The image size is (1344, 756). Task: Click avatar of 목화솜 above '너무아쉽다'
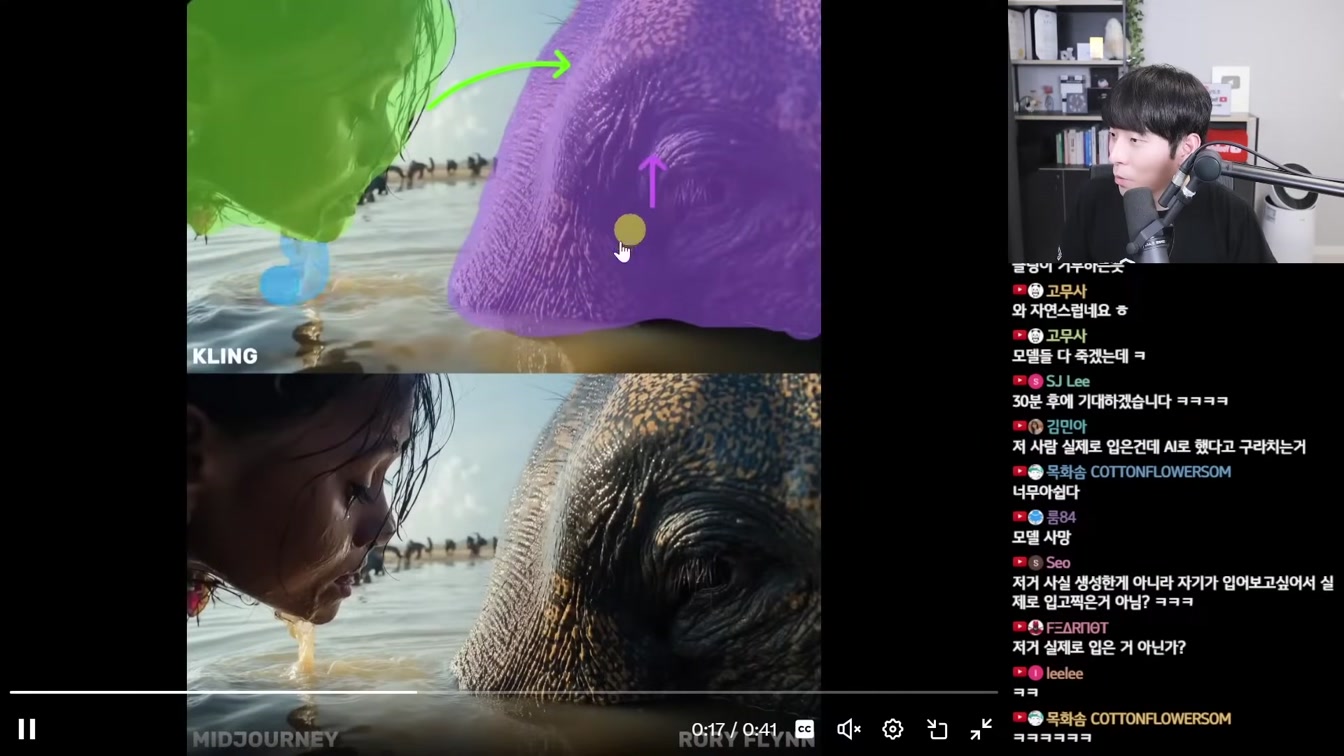coord(1035,472)
